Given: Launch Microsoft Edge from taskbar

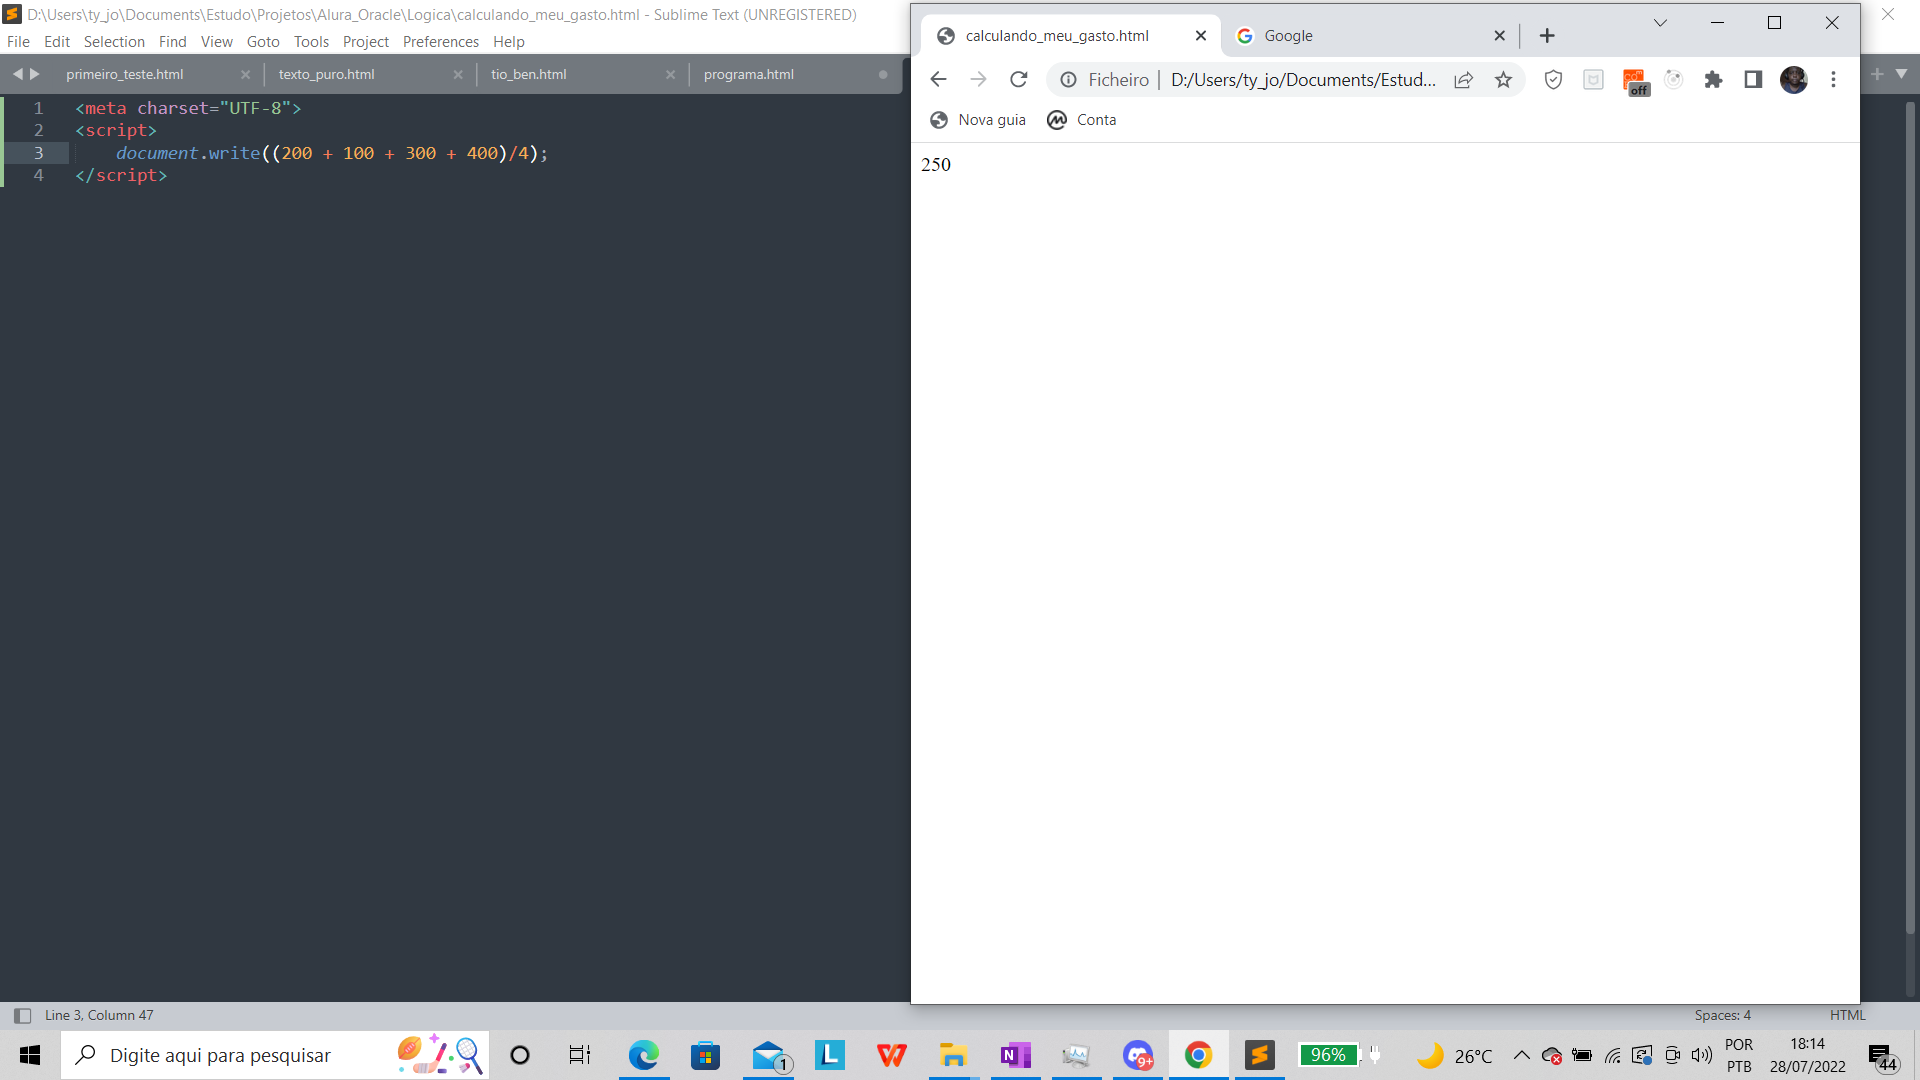Looking at the screenshot, I should (643, 1055).
